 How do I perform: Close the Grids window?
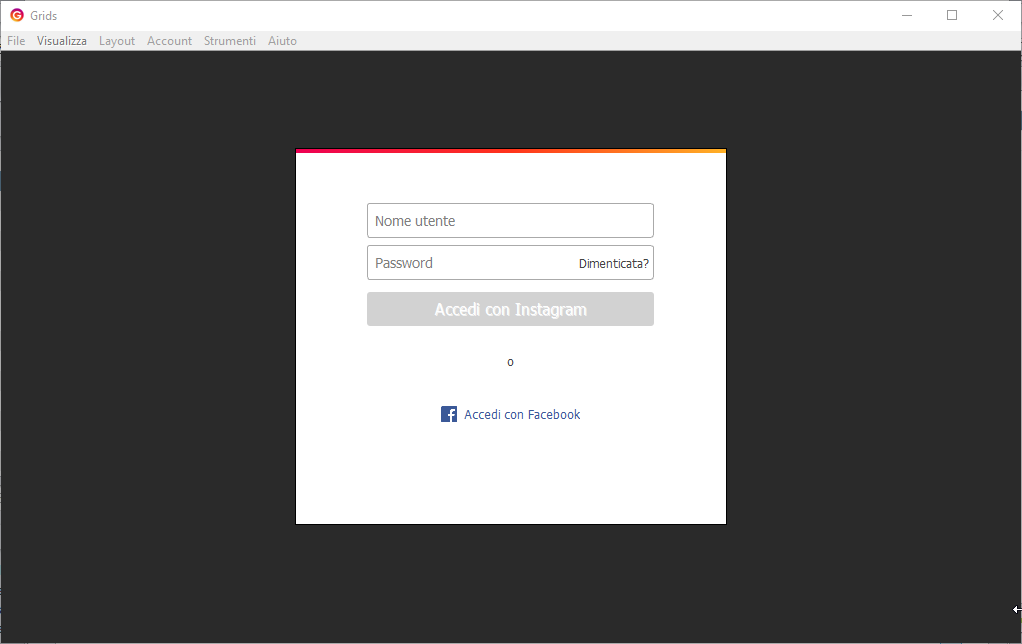[x=998, y=15]
